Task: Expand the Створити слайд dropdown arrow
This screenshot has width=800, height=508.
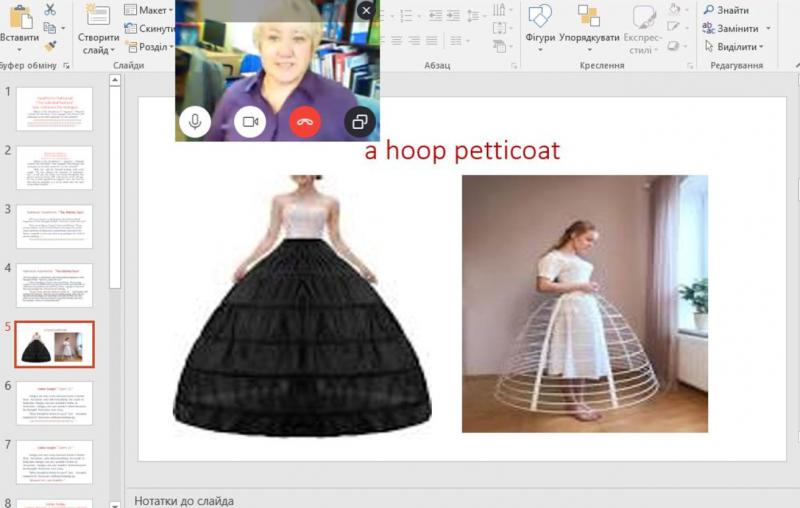Action: pos(112,50)
